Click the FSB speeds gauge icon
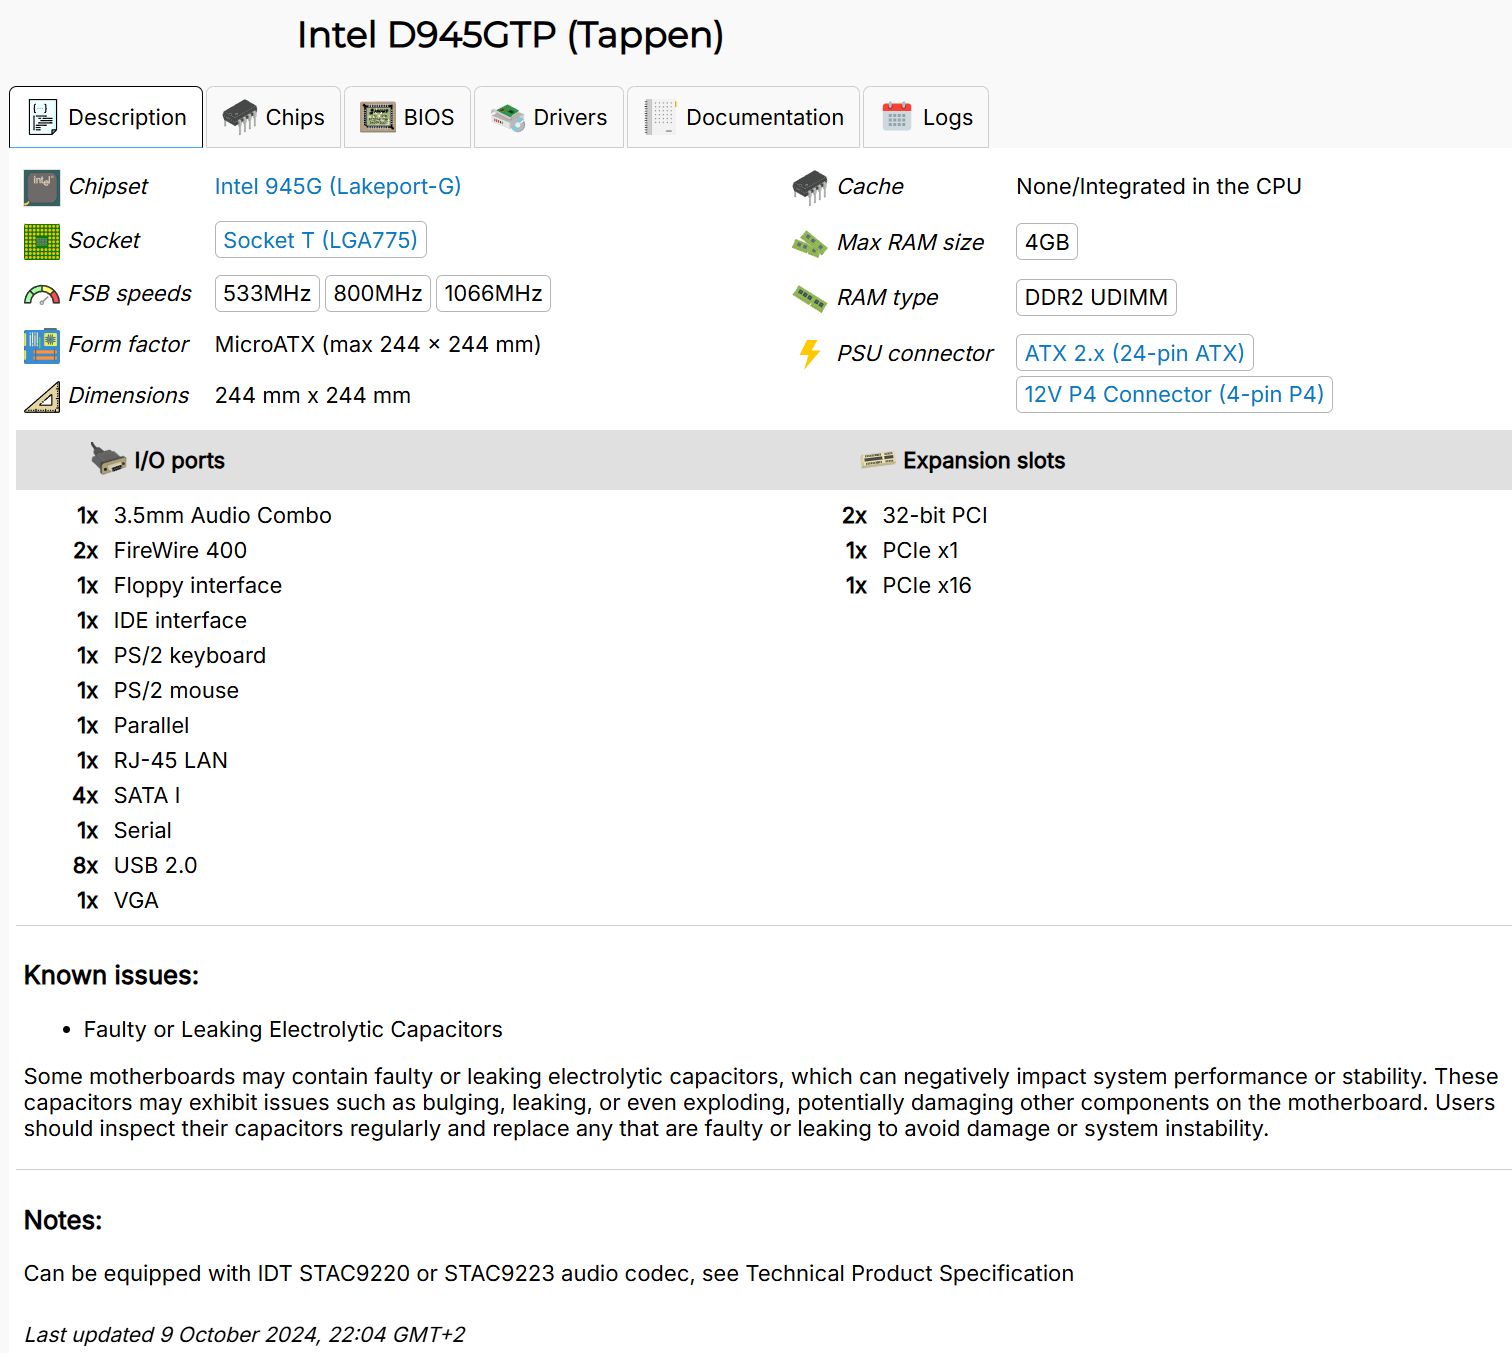1512x1353 pixels. (x=41, y=294)
